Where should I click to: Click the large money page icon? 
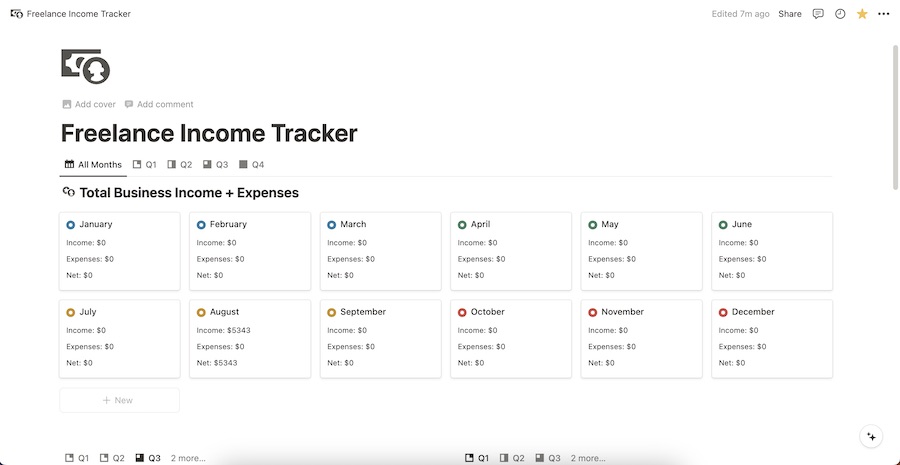(86, 66)
